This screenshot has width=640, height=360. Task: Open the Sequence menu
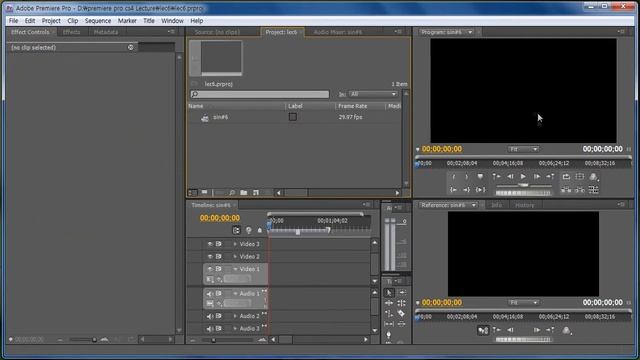(x=98, y=21)
